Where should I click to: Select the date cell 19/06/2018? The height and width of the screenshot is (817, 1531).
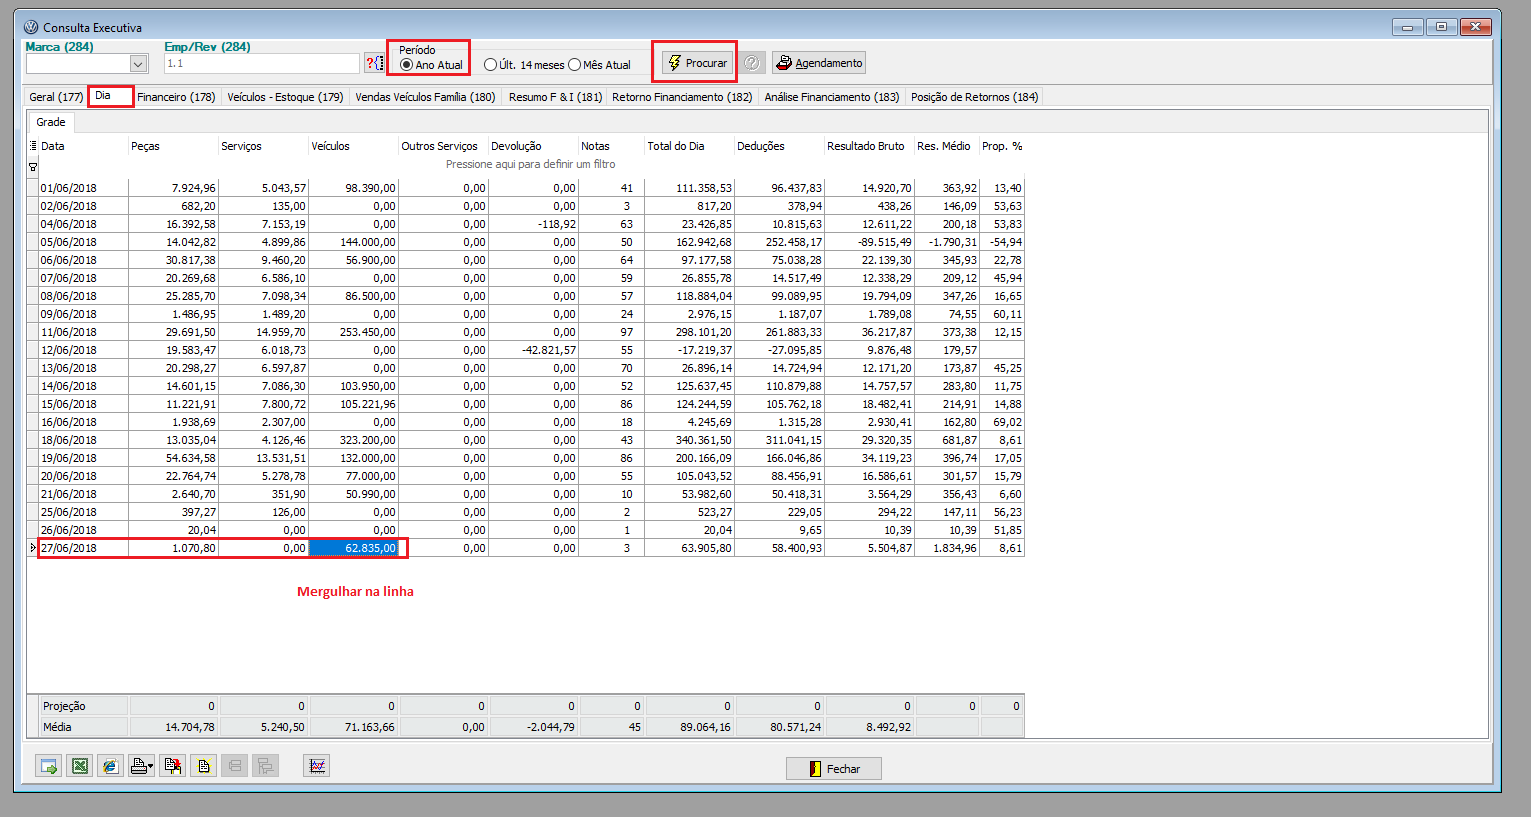(x=83, y=458)
